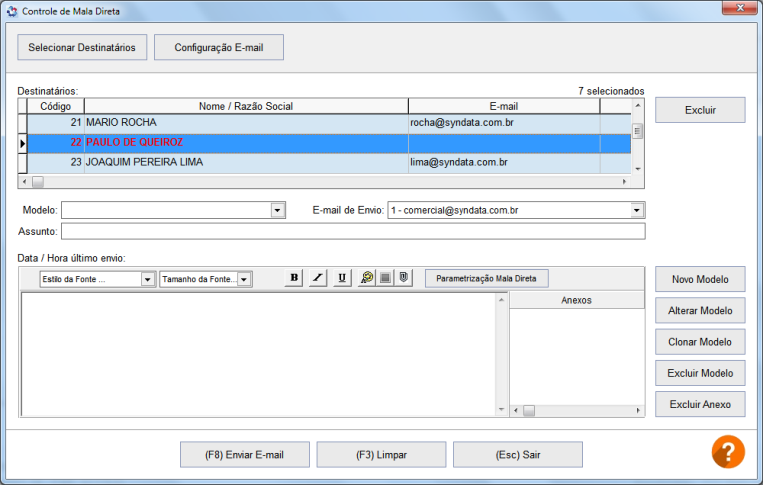Viewport: 763px width, 485px height.
Task: Click the recipients horizontal scroll right arrow
Action: point(624,181)
